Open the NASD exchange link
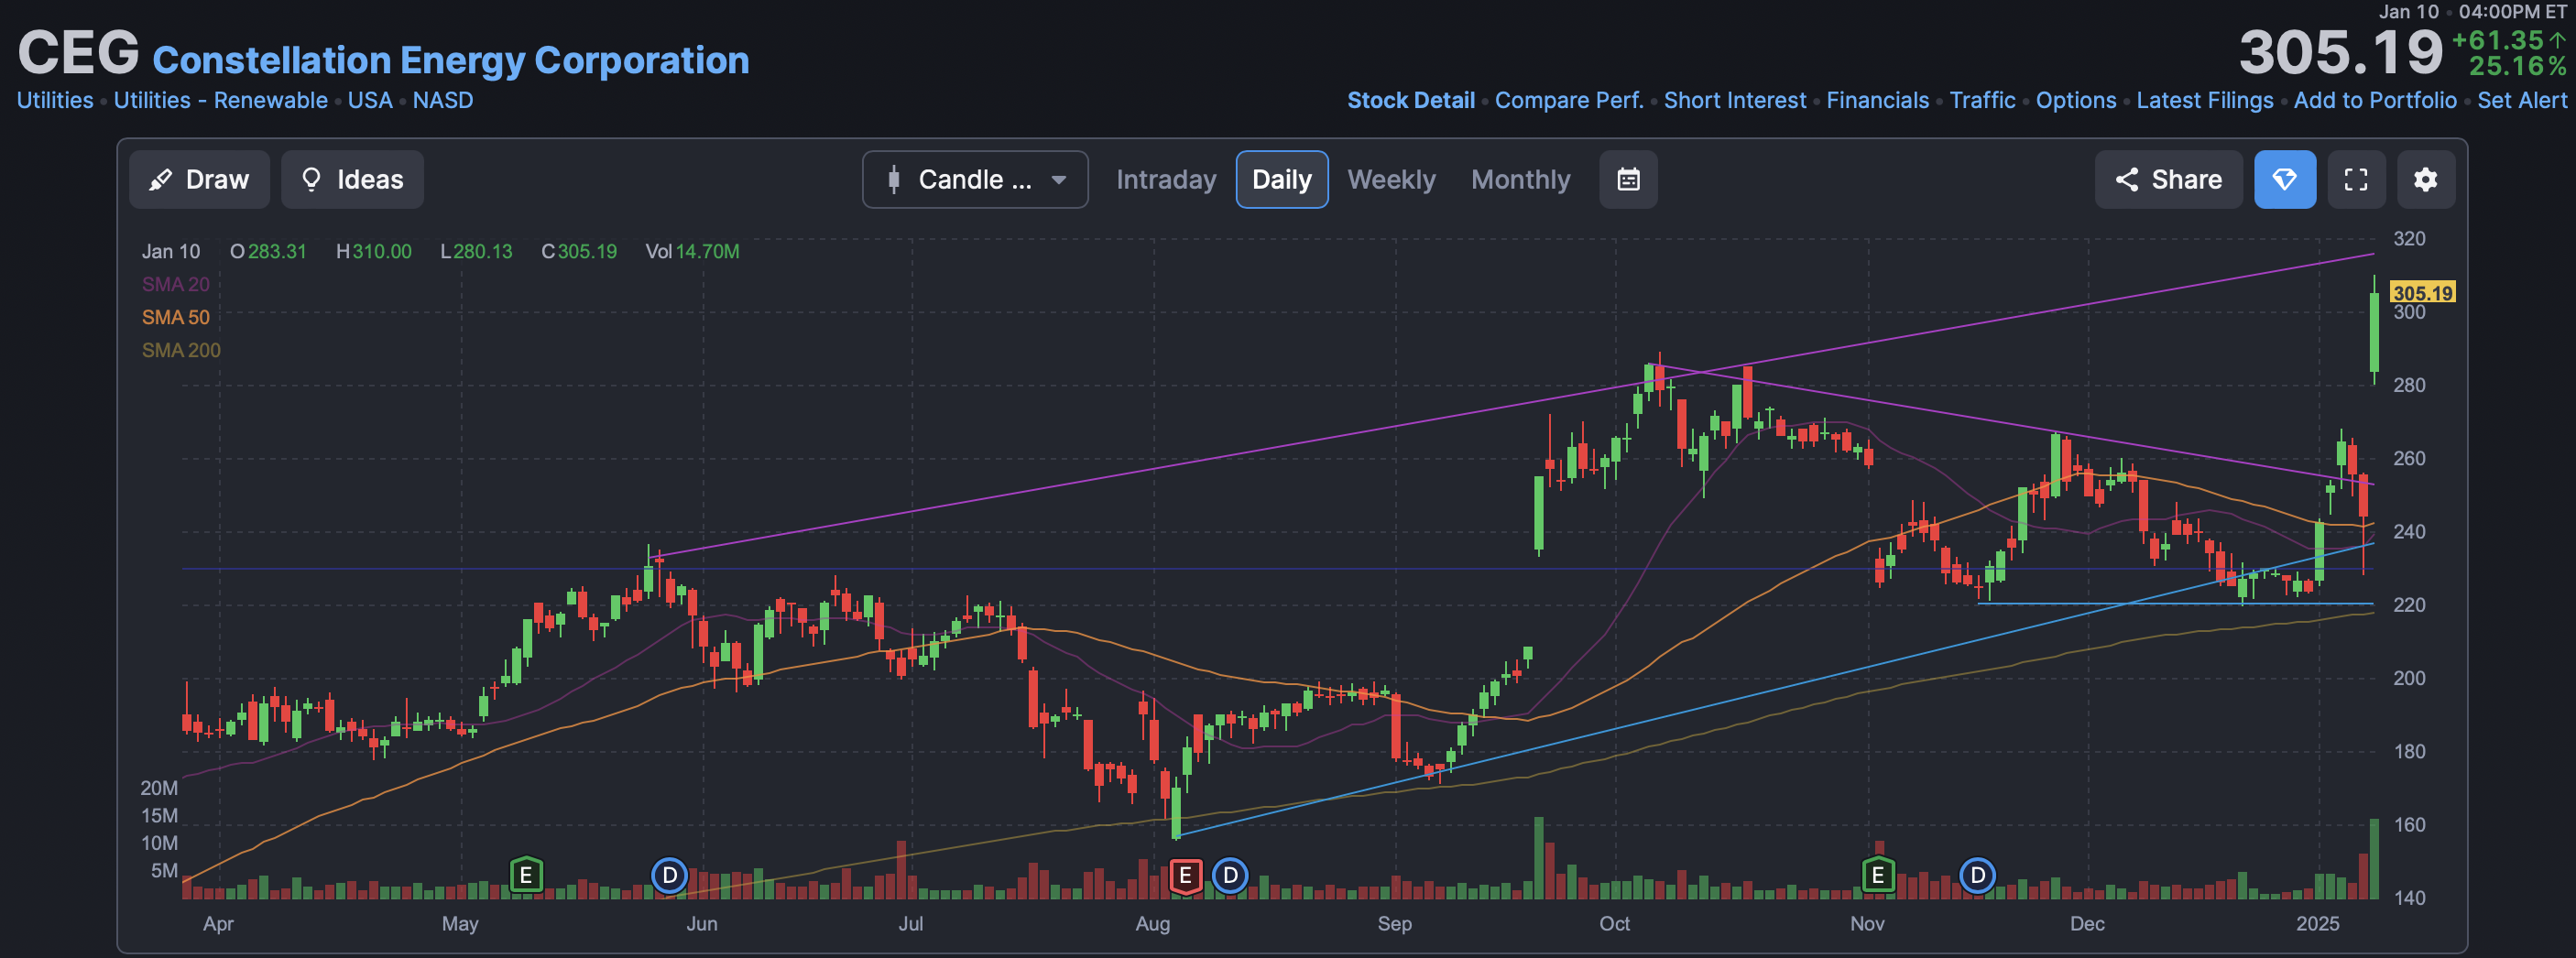 point(443,100)
